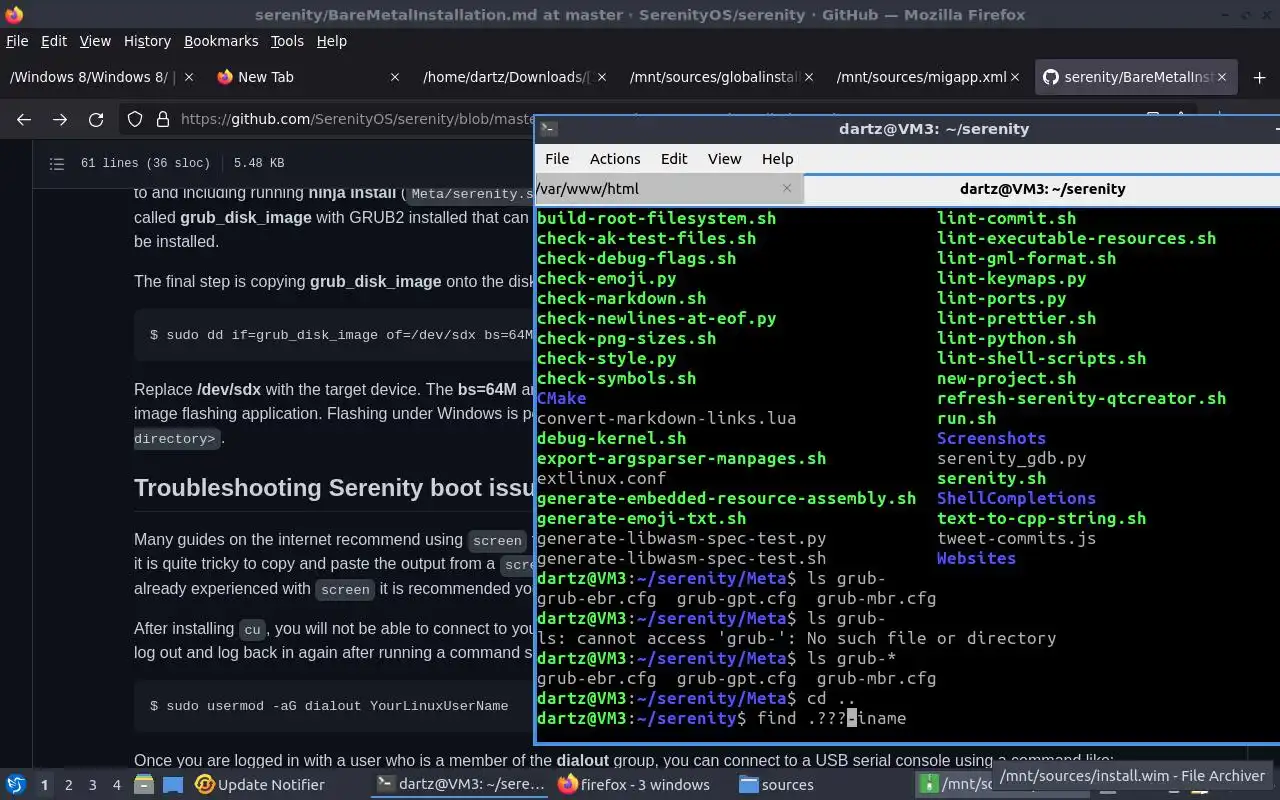This screenshot has width=1280, height=800.
Task: Switch to workspace 3
Action: click(93, 785)
